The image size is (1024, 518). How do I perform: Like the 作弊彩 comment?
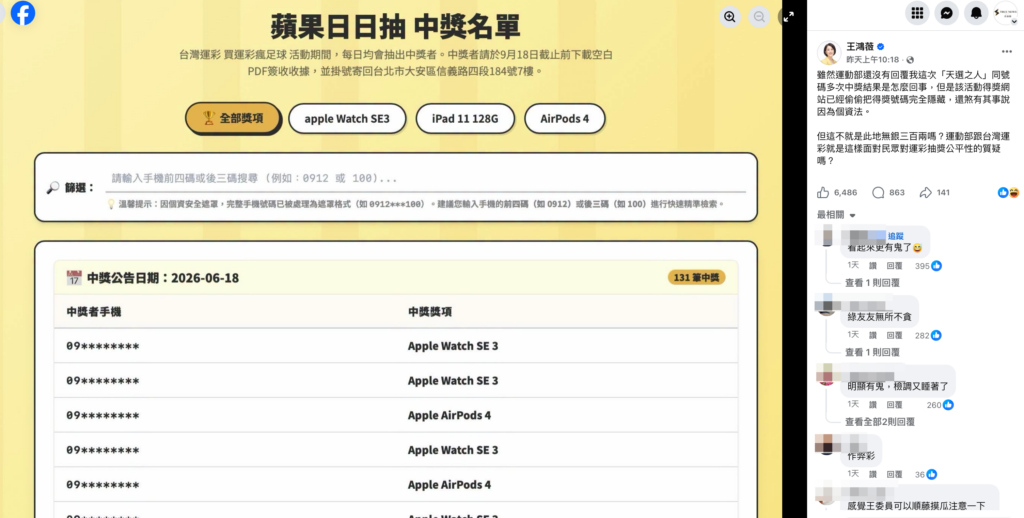pos(873,474)
